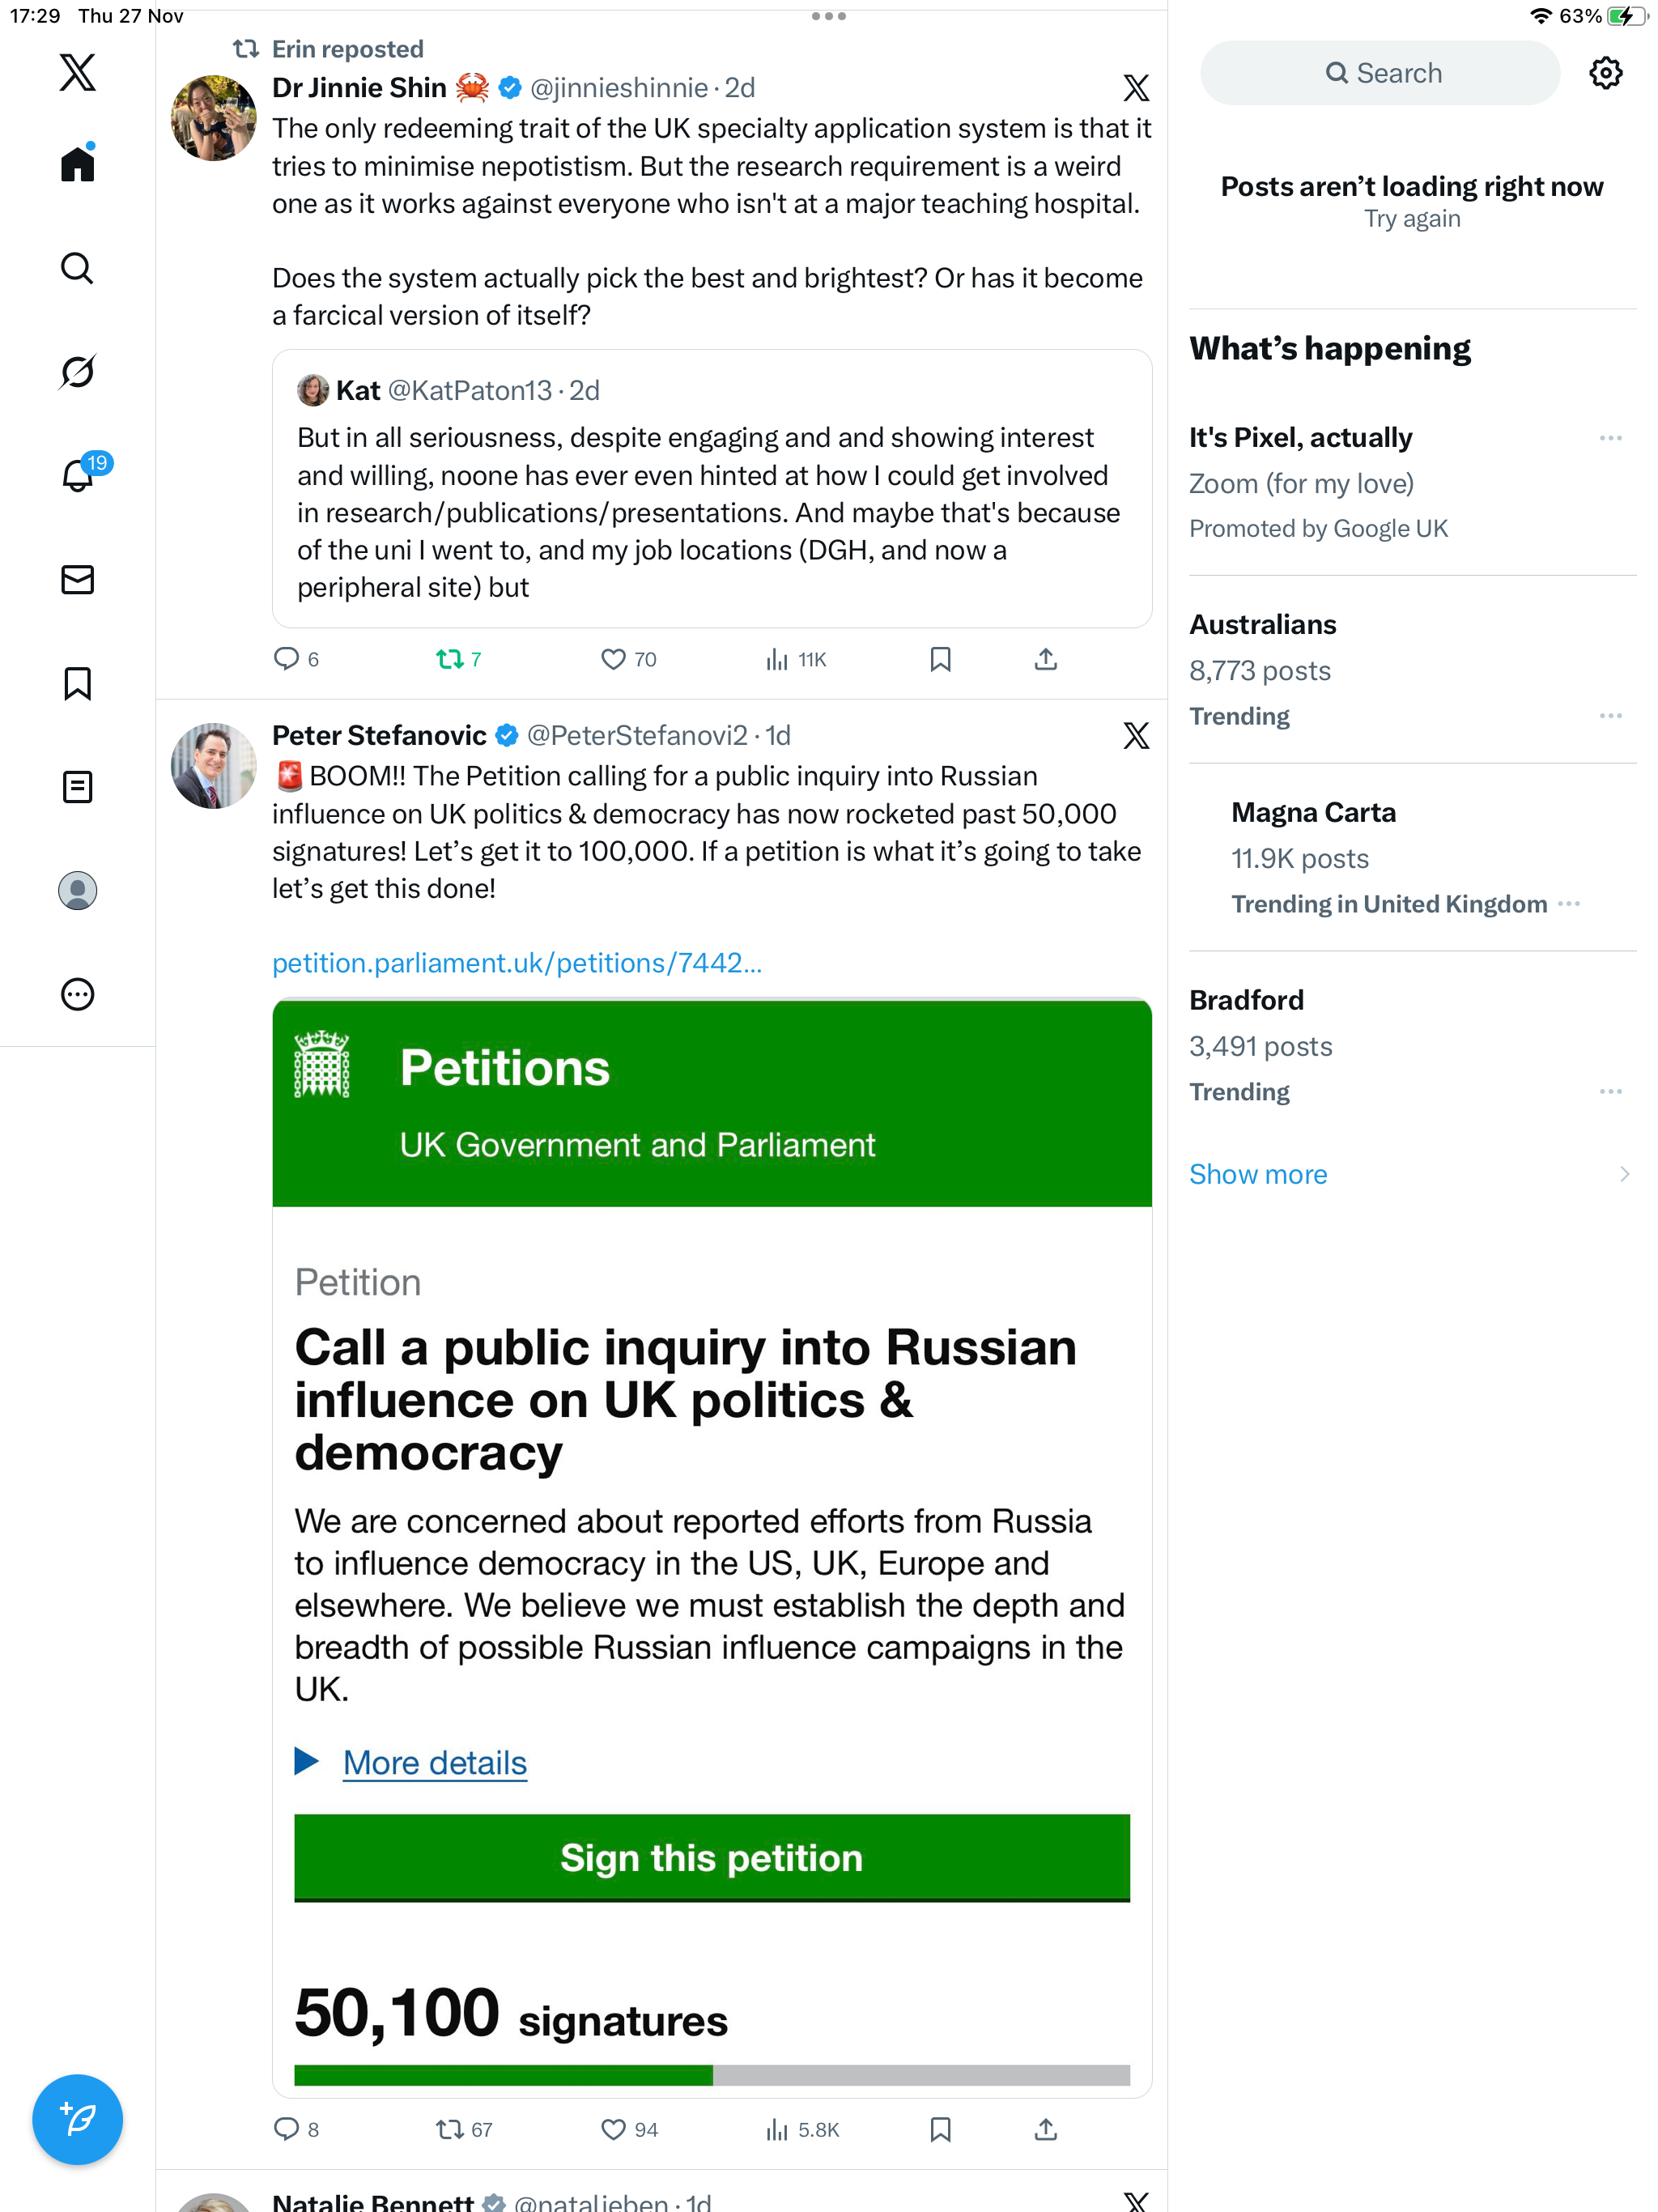Open the Grok icon in sidebar

point(77,372)
